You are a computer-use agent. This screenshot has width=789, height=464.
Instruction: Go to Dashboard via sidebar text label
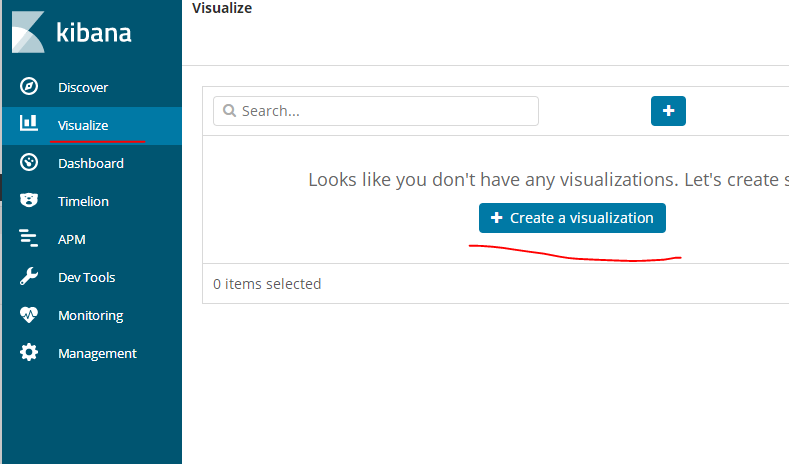pyautogui.click(x=91, y=163)
